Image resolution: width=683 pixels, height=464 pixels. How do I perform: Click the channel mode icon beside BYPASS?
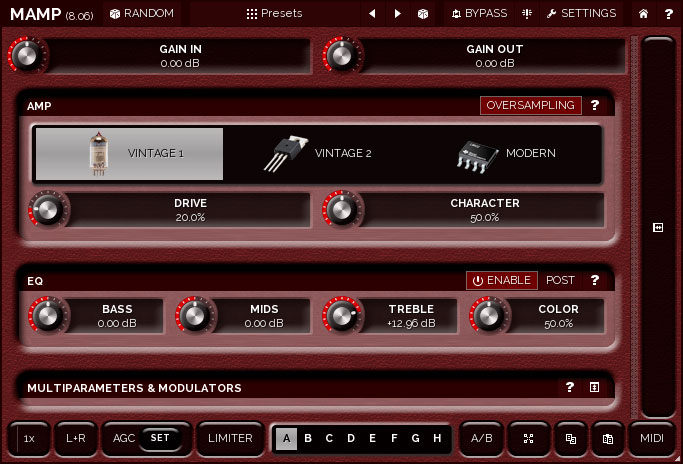pyautogui.click(x=527, y=14)
